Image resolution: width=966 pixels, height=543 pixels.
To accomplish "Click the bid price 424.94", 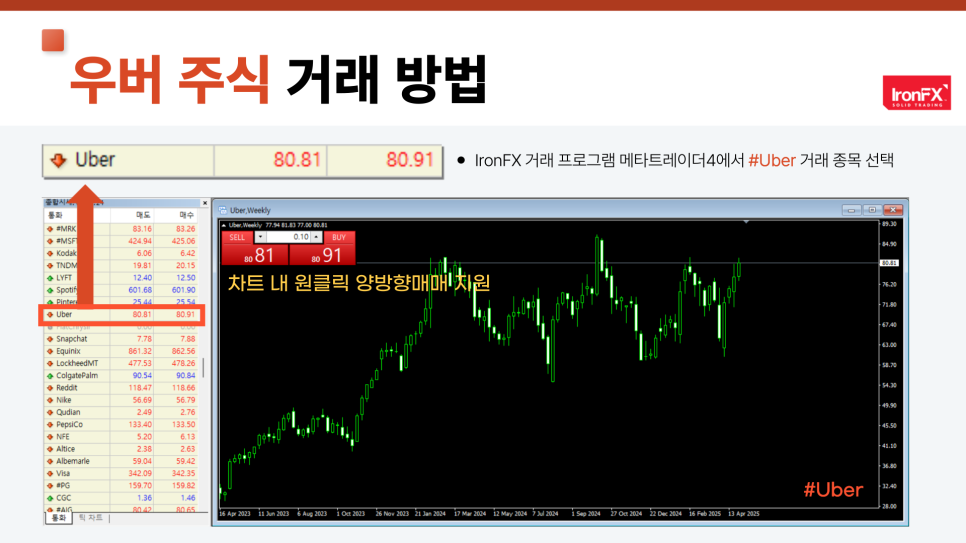I will pyautogui.click(x=140, y=241).
